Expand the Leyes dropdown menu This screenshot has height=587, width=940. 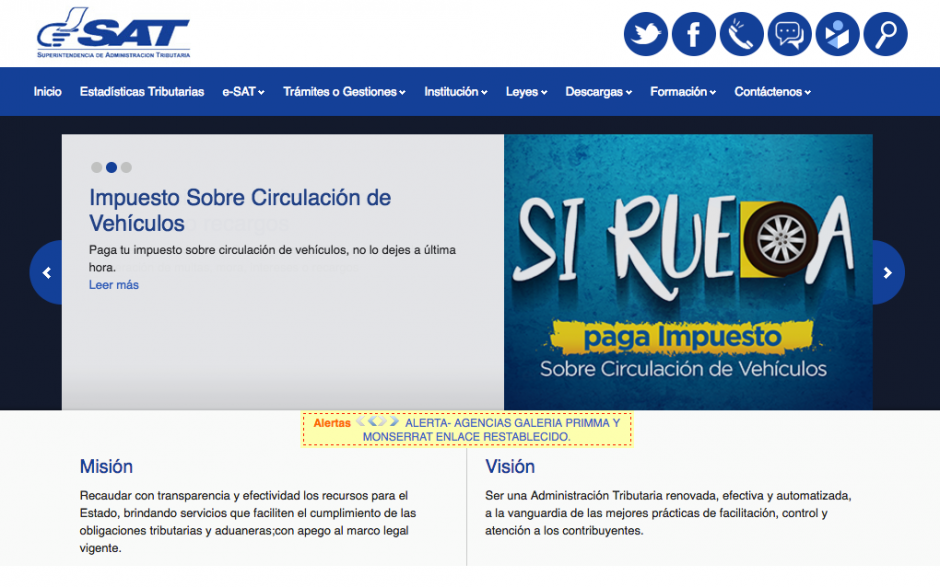(x=526, y=91)
